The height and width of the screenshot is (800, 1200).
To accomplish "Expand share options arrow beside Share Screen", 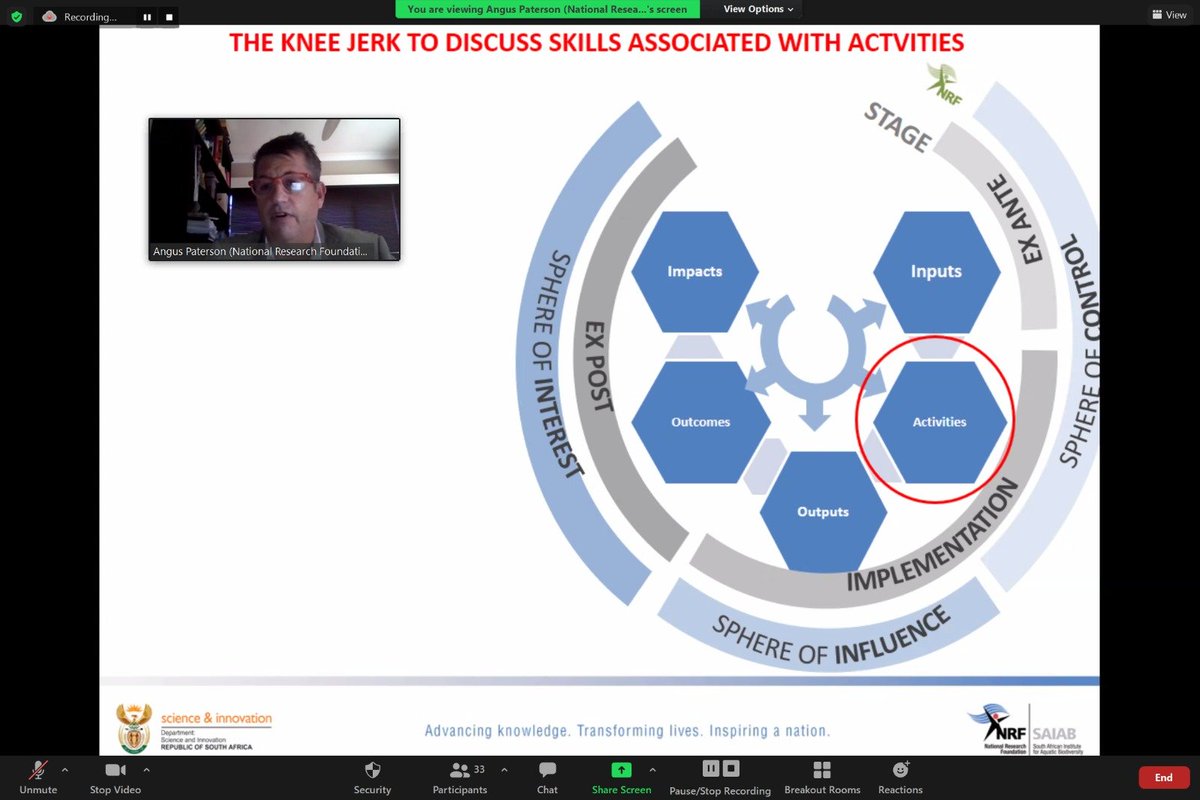I will [653, 770].
